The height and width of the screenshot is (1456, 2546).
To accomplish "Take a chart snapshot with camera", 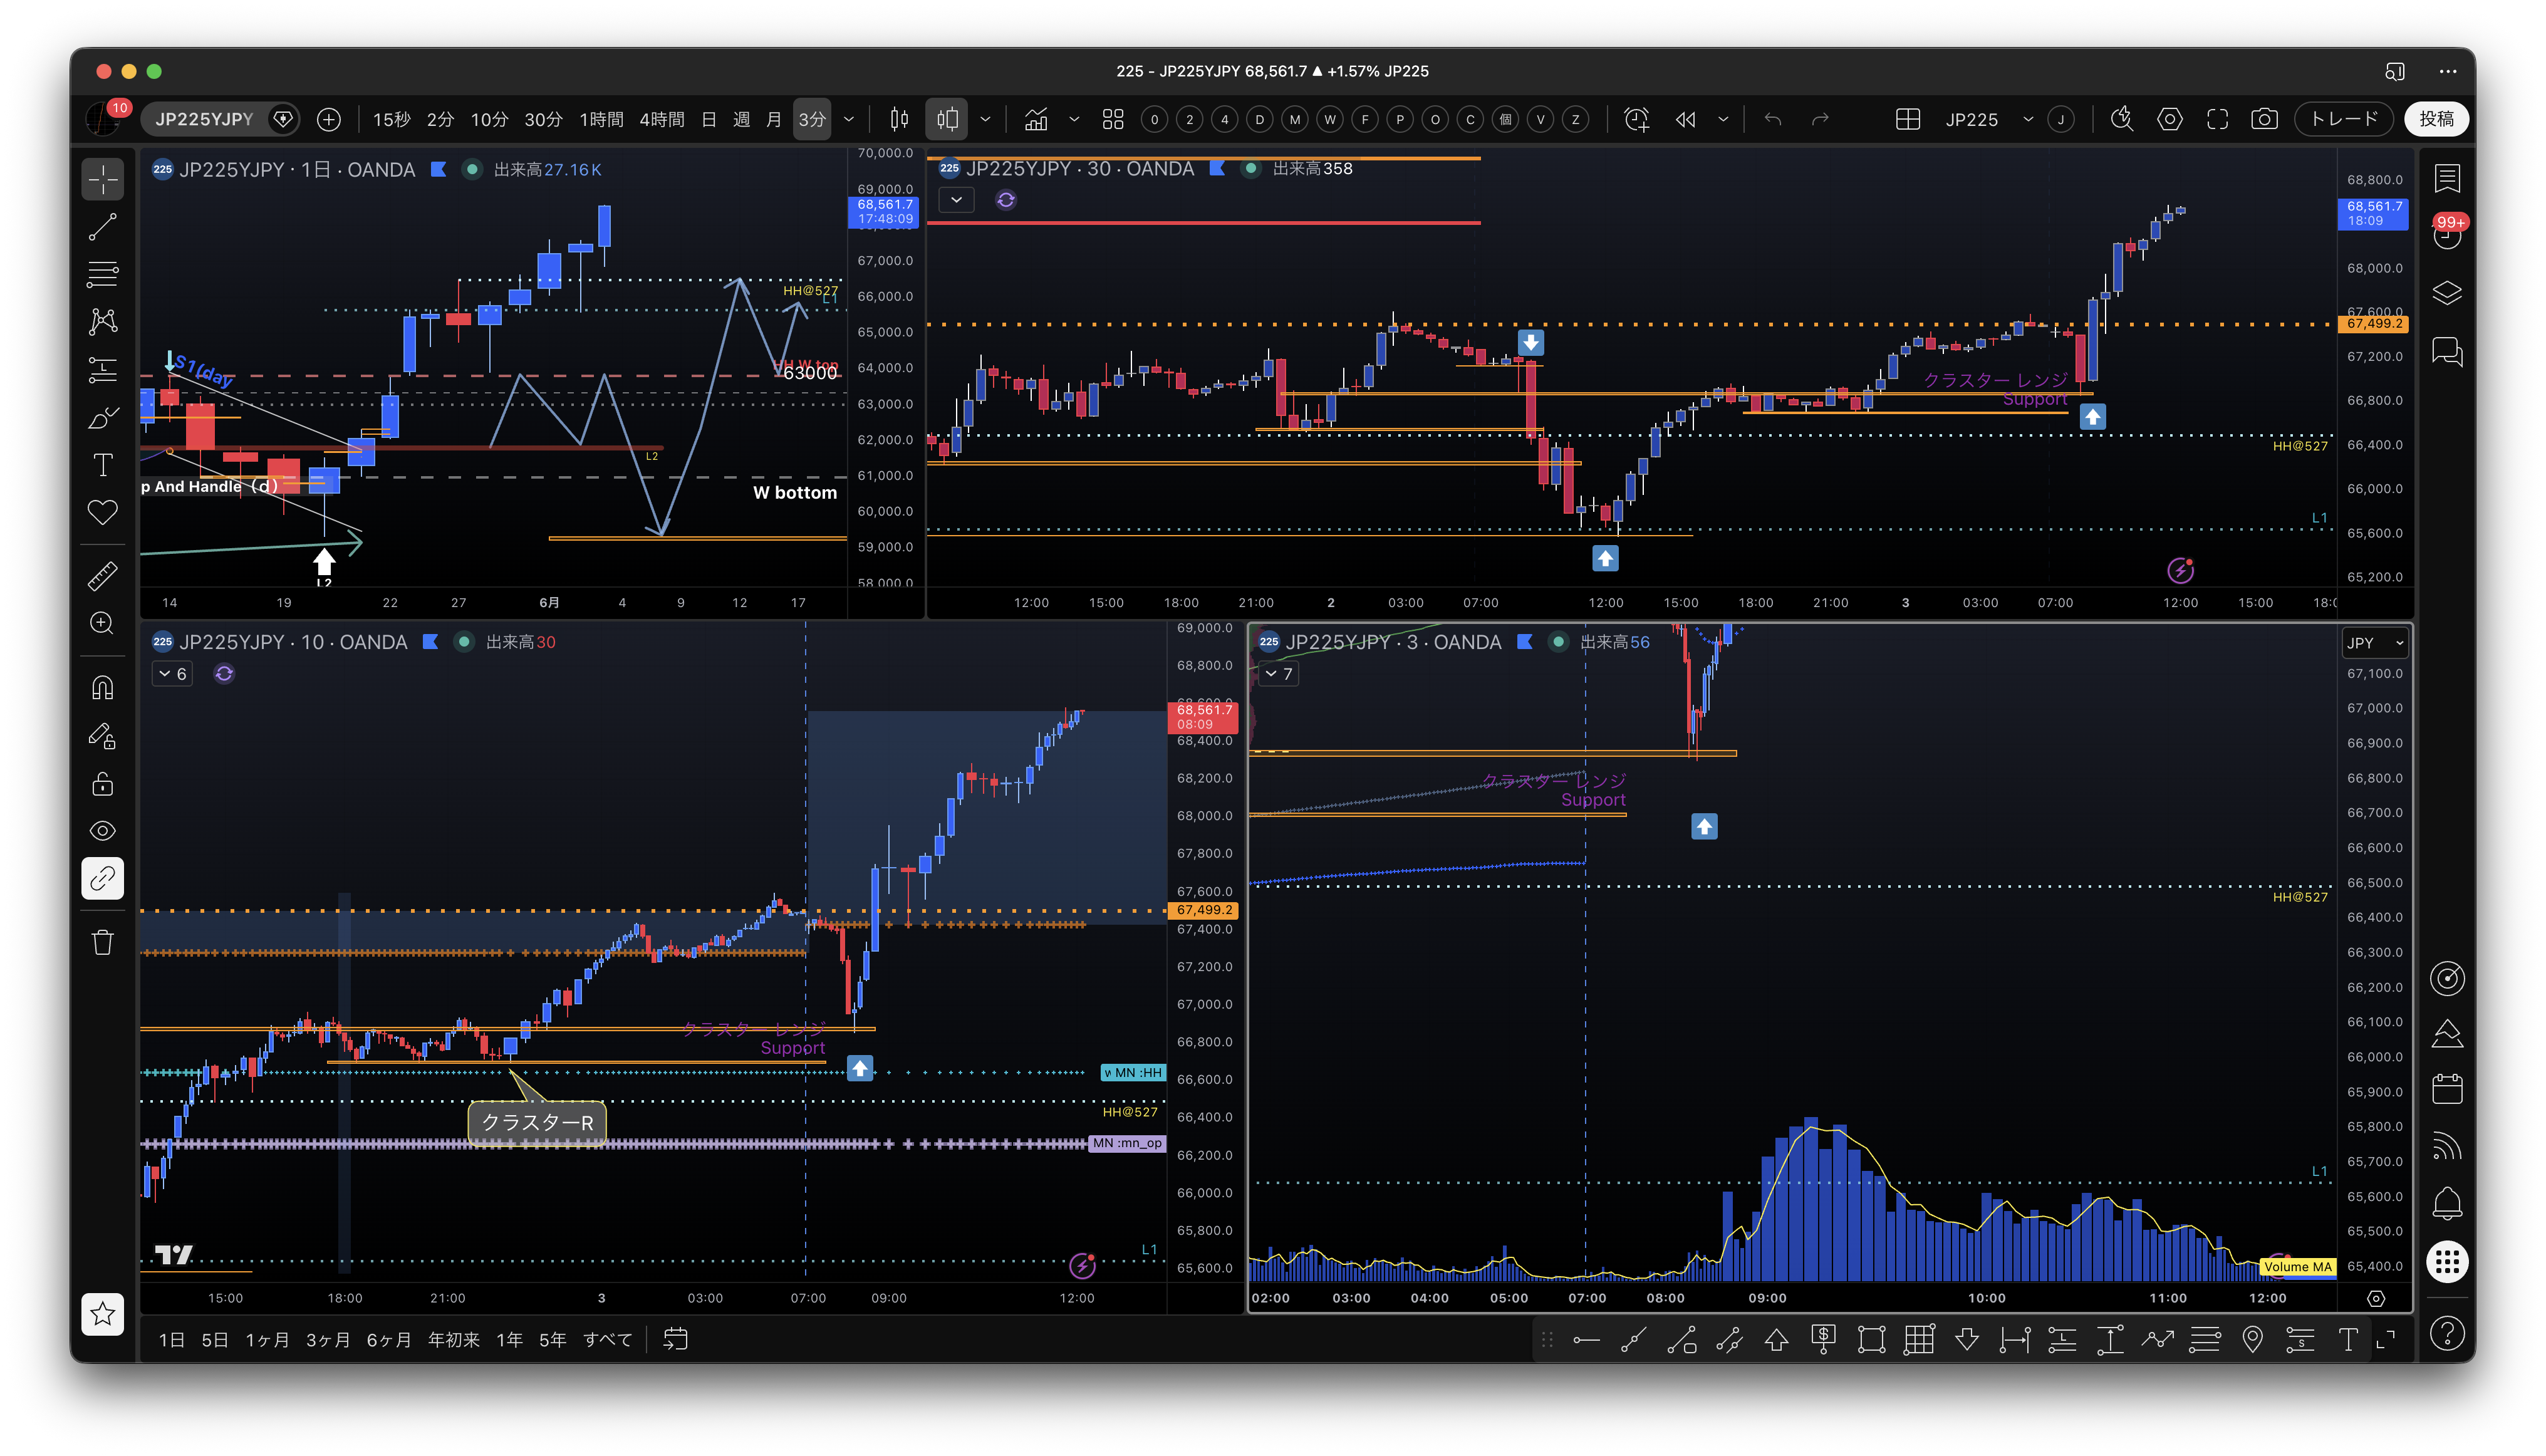I will point(2264,119).
